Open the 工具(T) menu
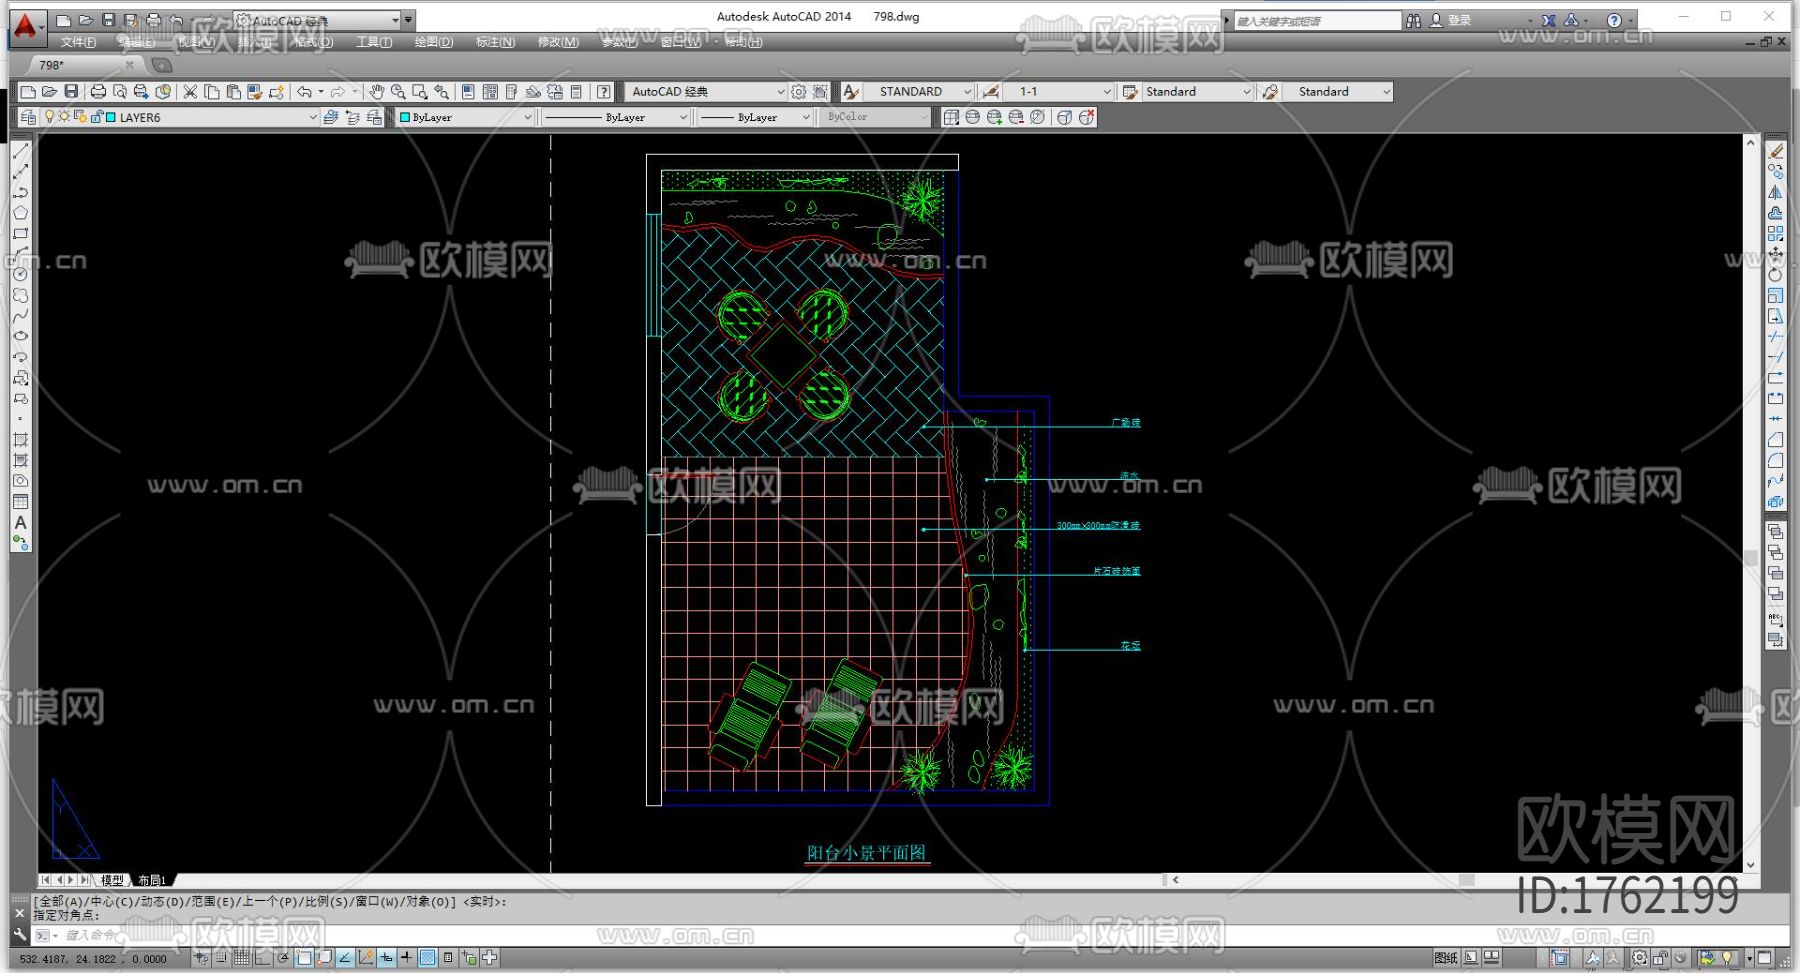1800x973 pixels. 373,42
